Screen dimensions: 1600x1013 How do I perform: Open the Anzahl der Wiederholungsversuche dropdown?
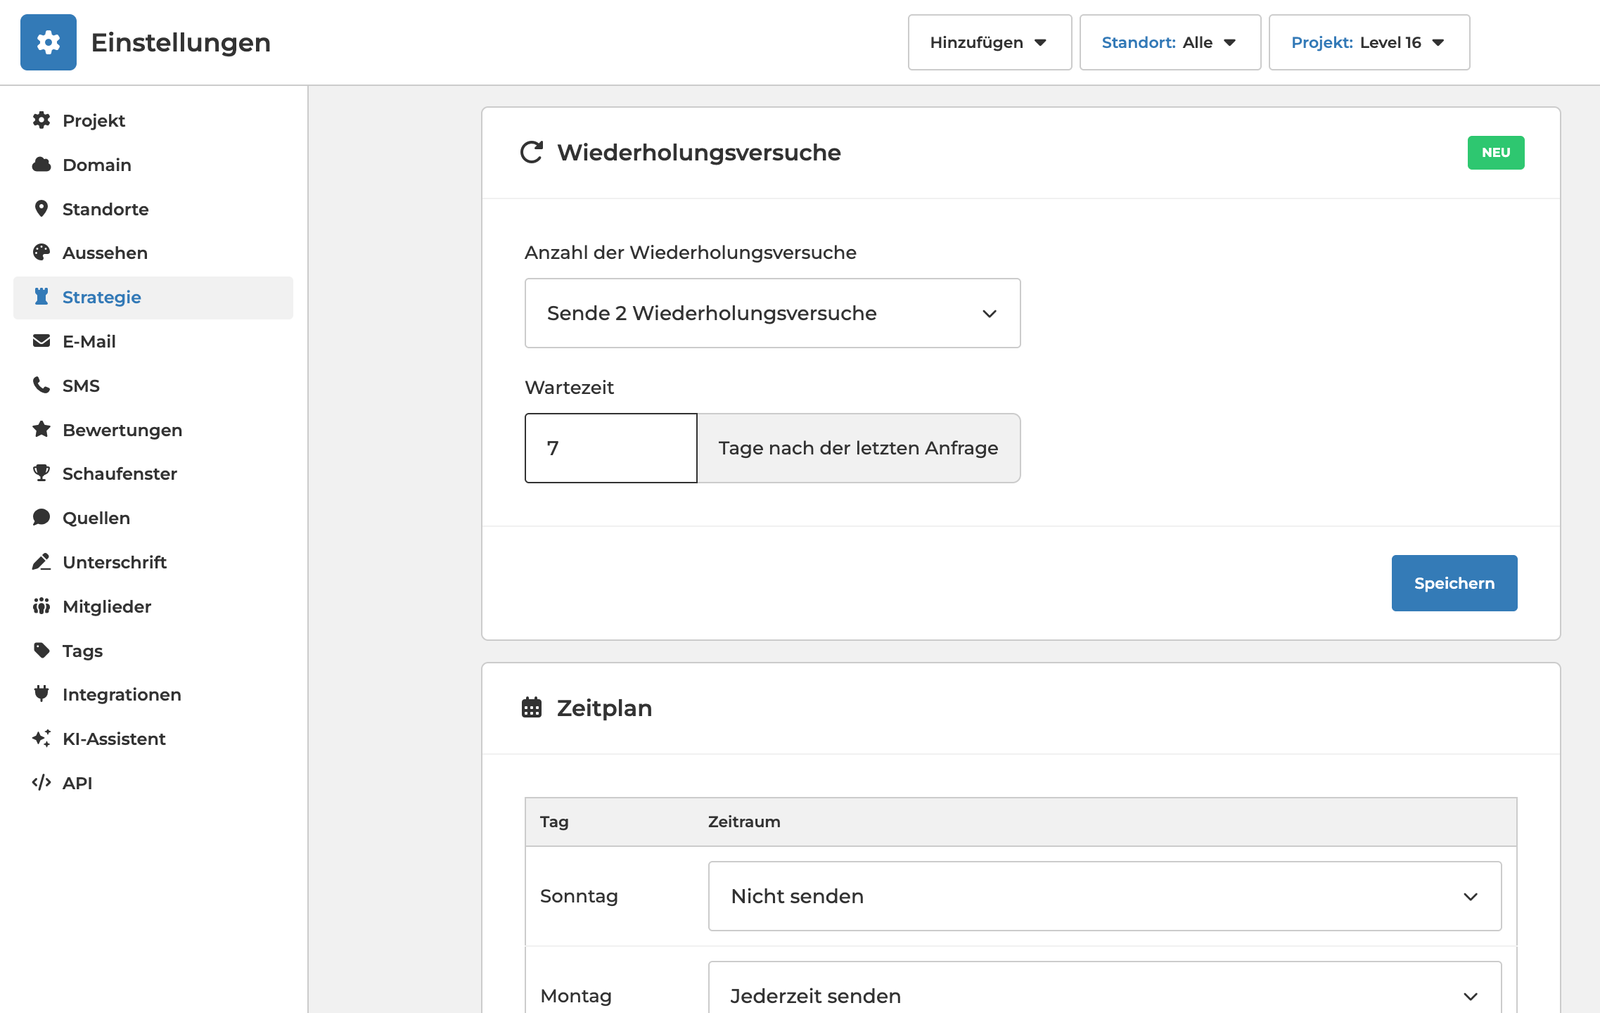point(772,313)
